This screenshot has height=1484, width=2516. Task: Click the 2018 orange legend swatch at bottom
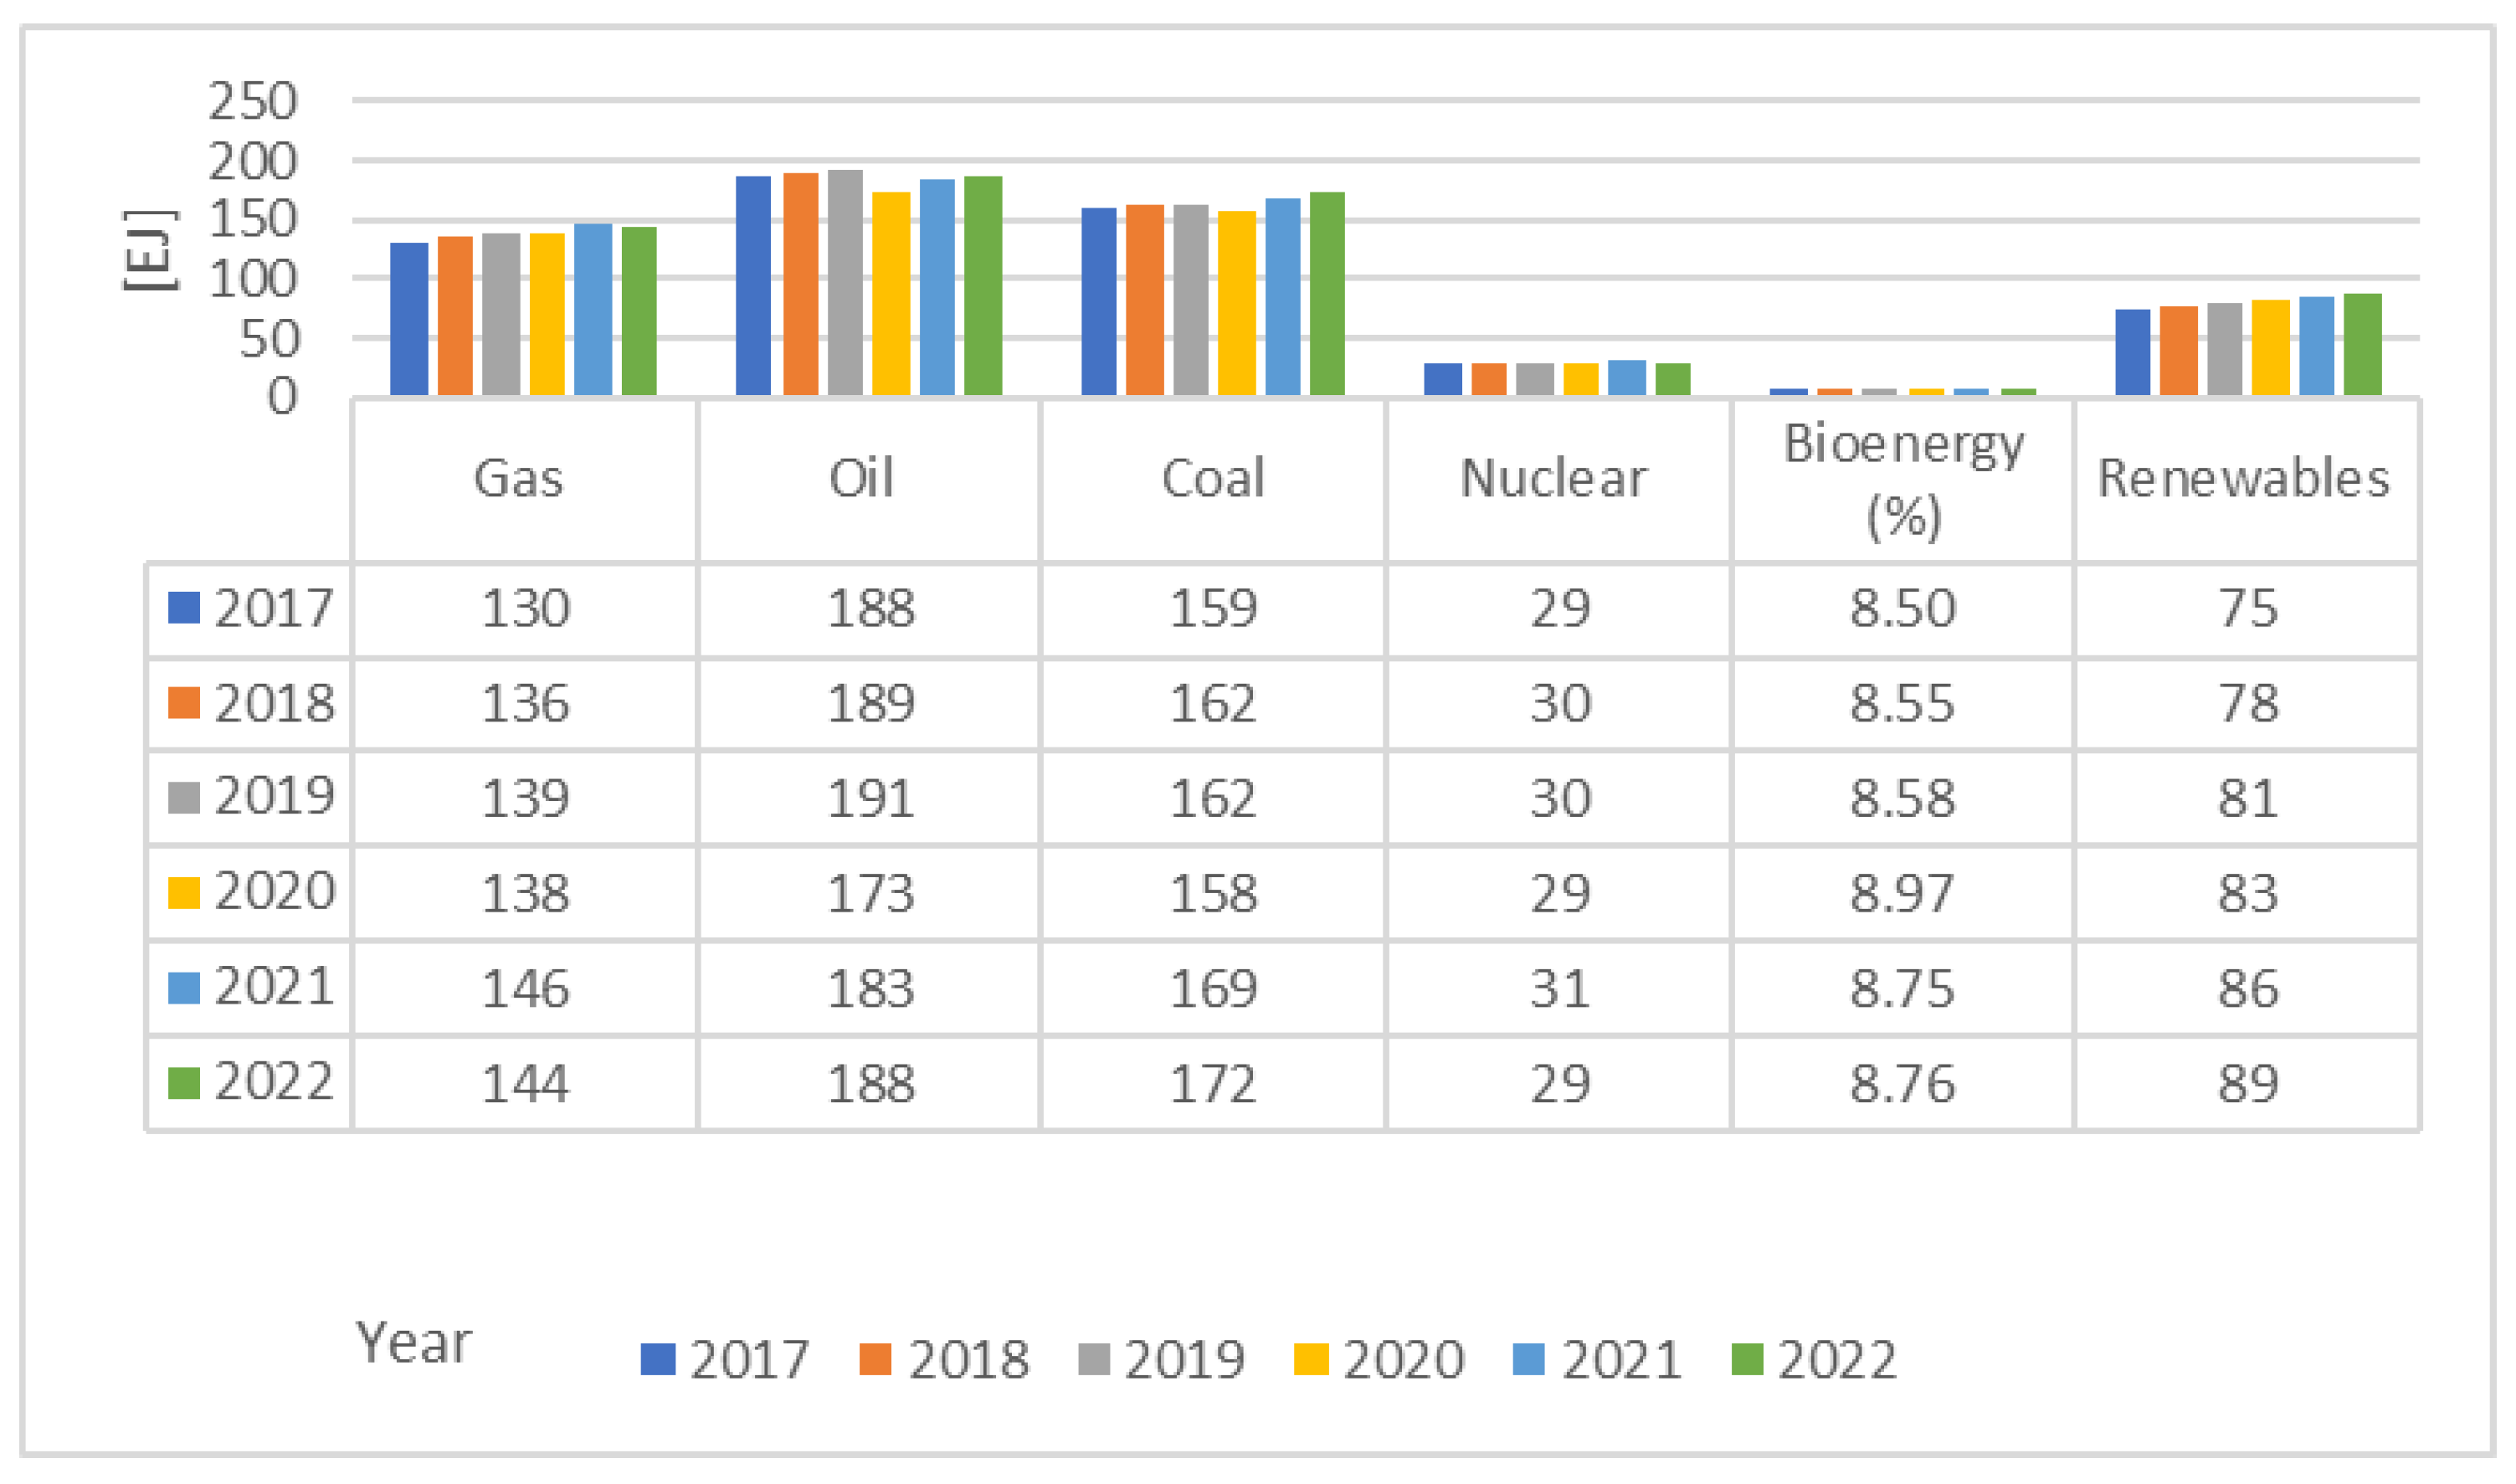(x=875, y=1359)
